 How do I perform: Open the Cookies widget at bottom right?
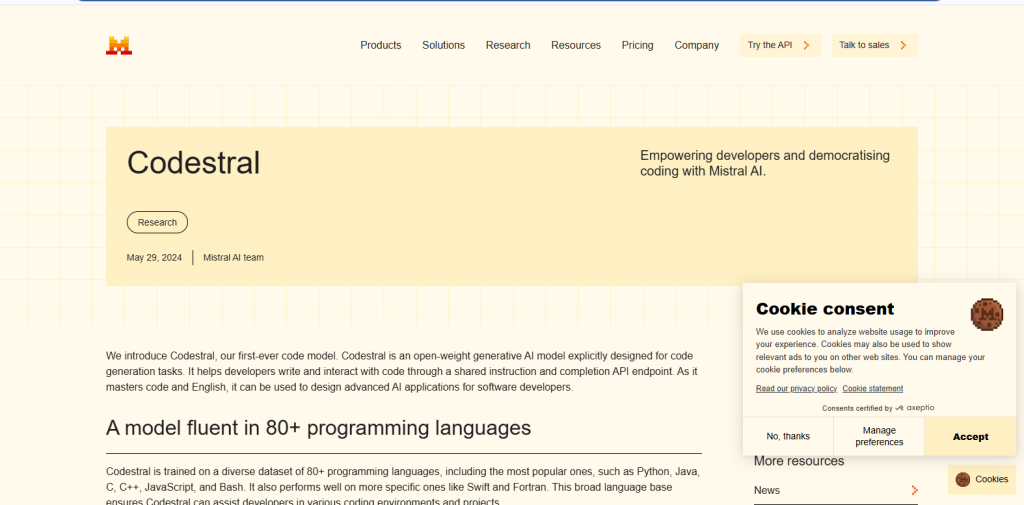[x=981, y=479]
